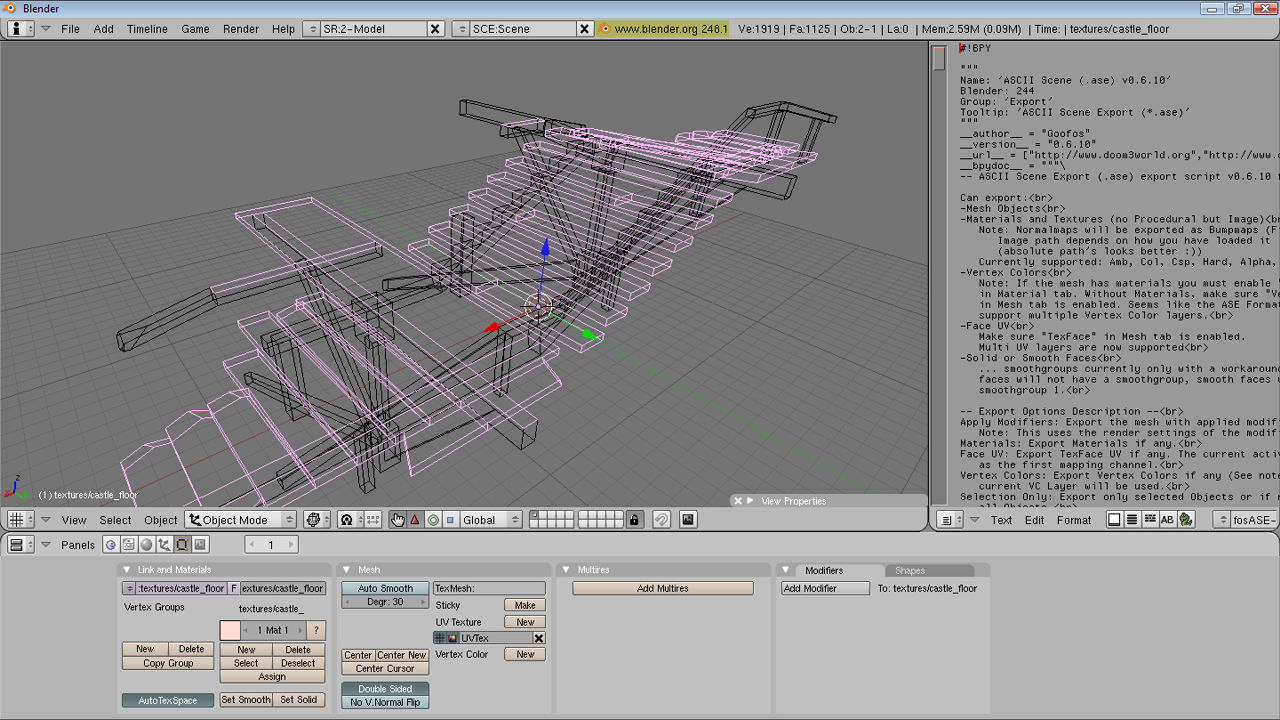Image resolution: width=1280 pixels, height=720 pixels.
Task: Click the Add Multires button
Action: coord(662,588)
